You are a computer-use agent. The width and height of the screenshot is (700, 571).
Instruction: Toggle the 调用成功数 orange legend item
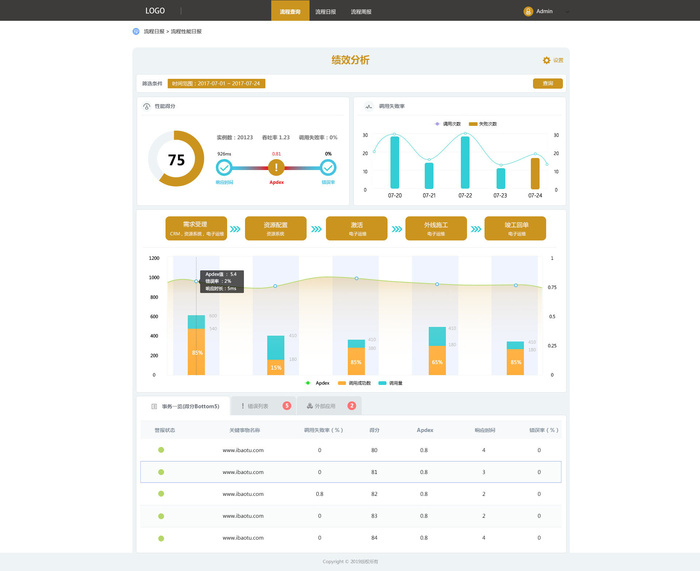(x=354, y=383)
